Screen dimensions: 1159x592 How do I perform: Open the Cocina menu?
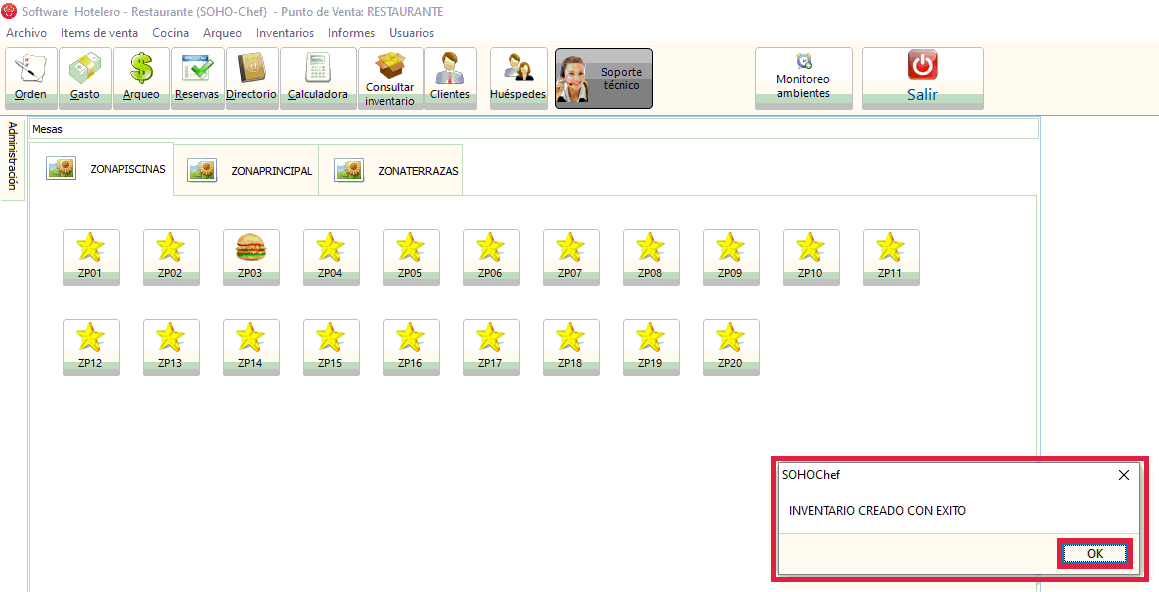[170, 33]
